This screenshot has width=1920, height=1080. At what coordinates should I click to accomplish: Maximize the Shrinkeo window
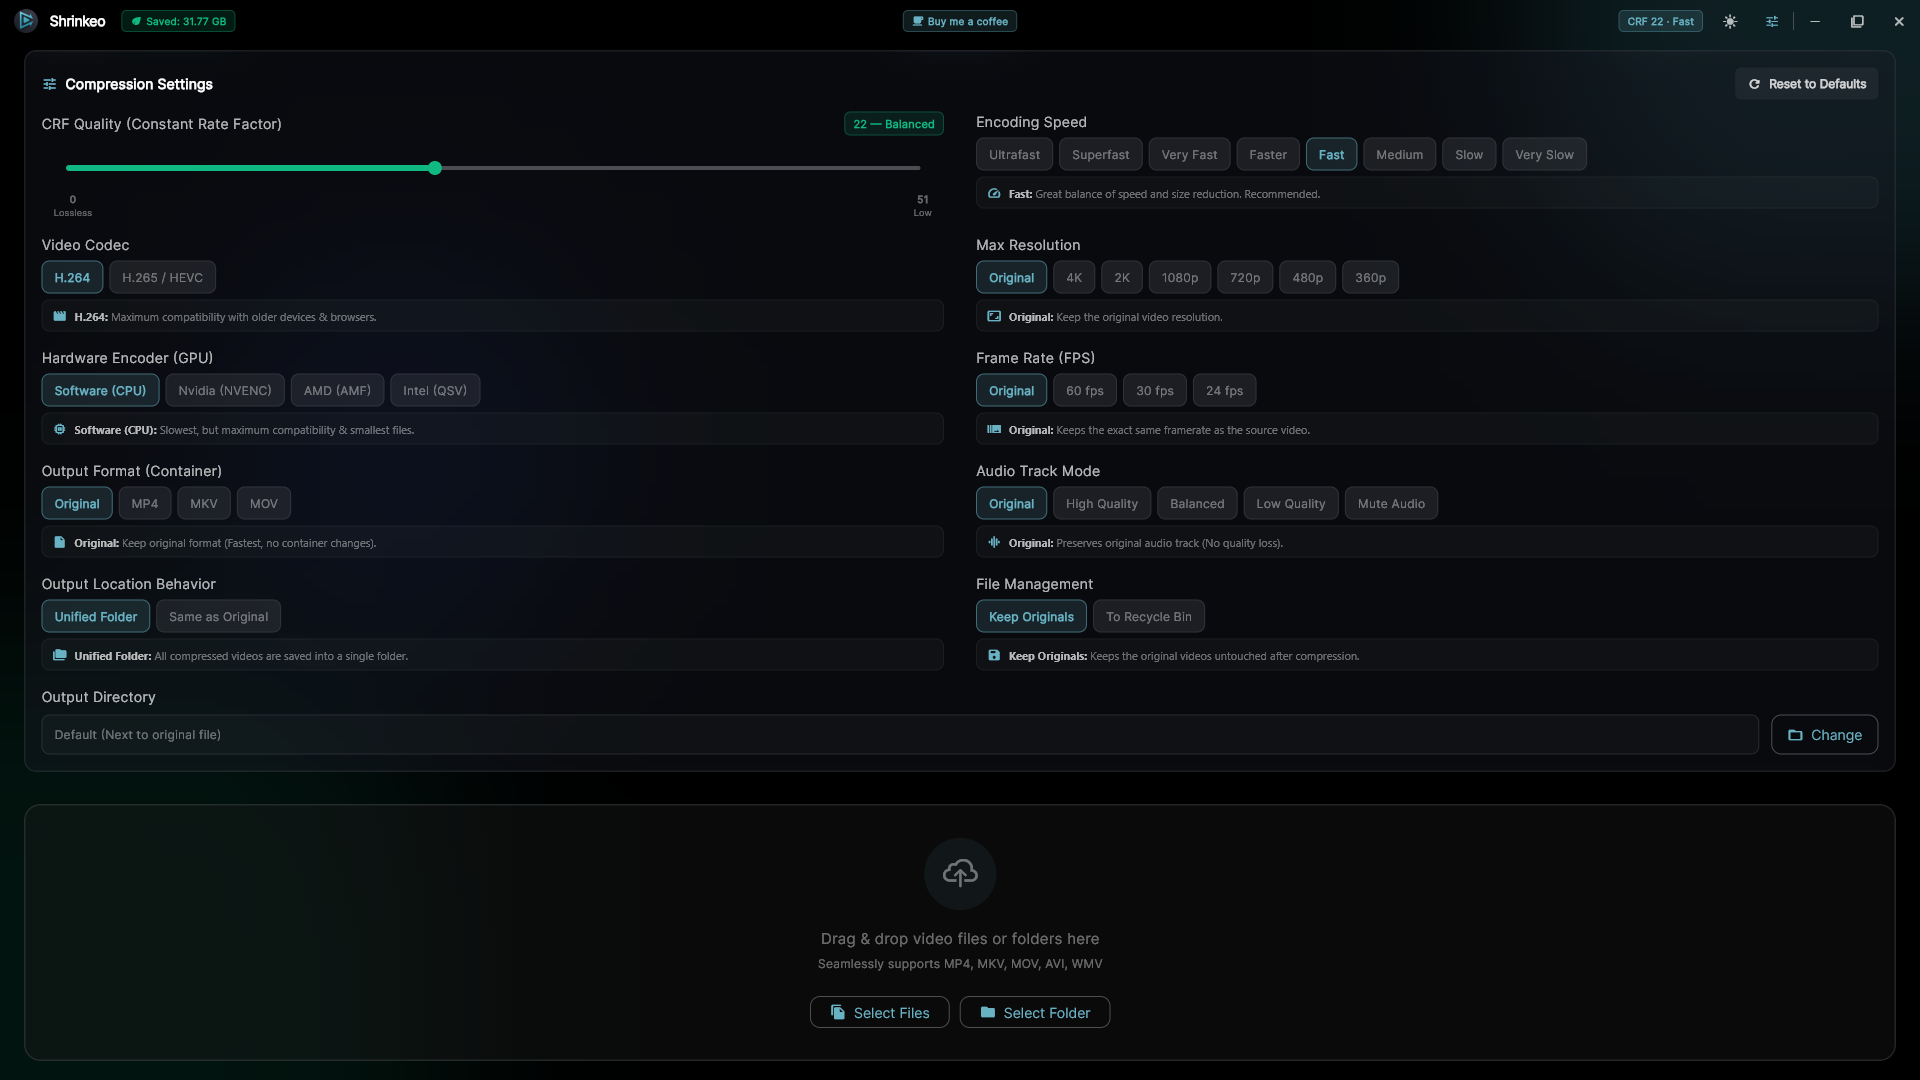[x=1857, y=21]
